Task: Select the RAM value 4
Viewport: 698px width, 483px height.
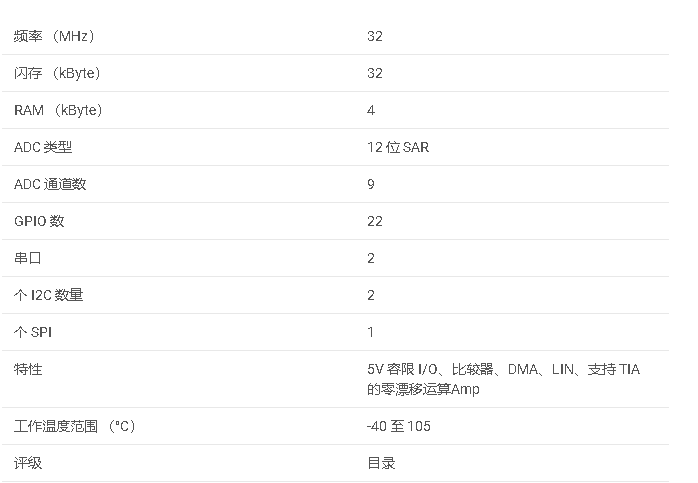Action: point(371,110)
